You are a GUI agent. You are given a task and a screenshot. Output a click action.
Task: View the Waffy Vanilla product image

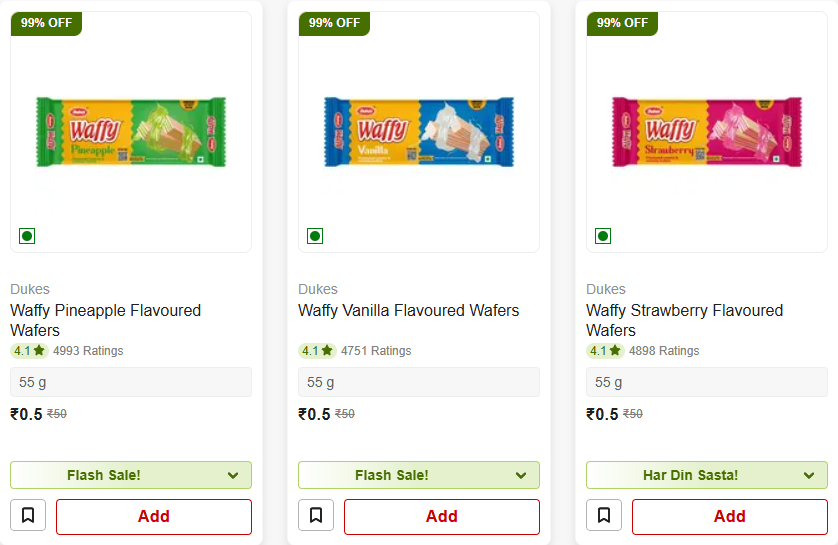coord(419,131)
